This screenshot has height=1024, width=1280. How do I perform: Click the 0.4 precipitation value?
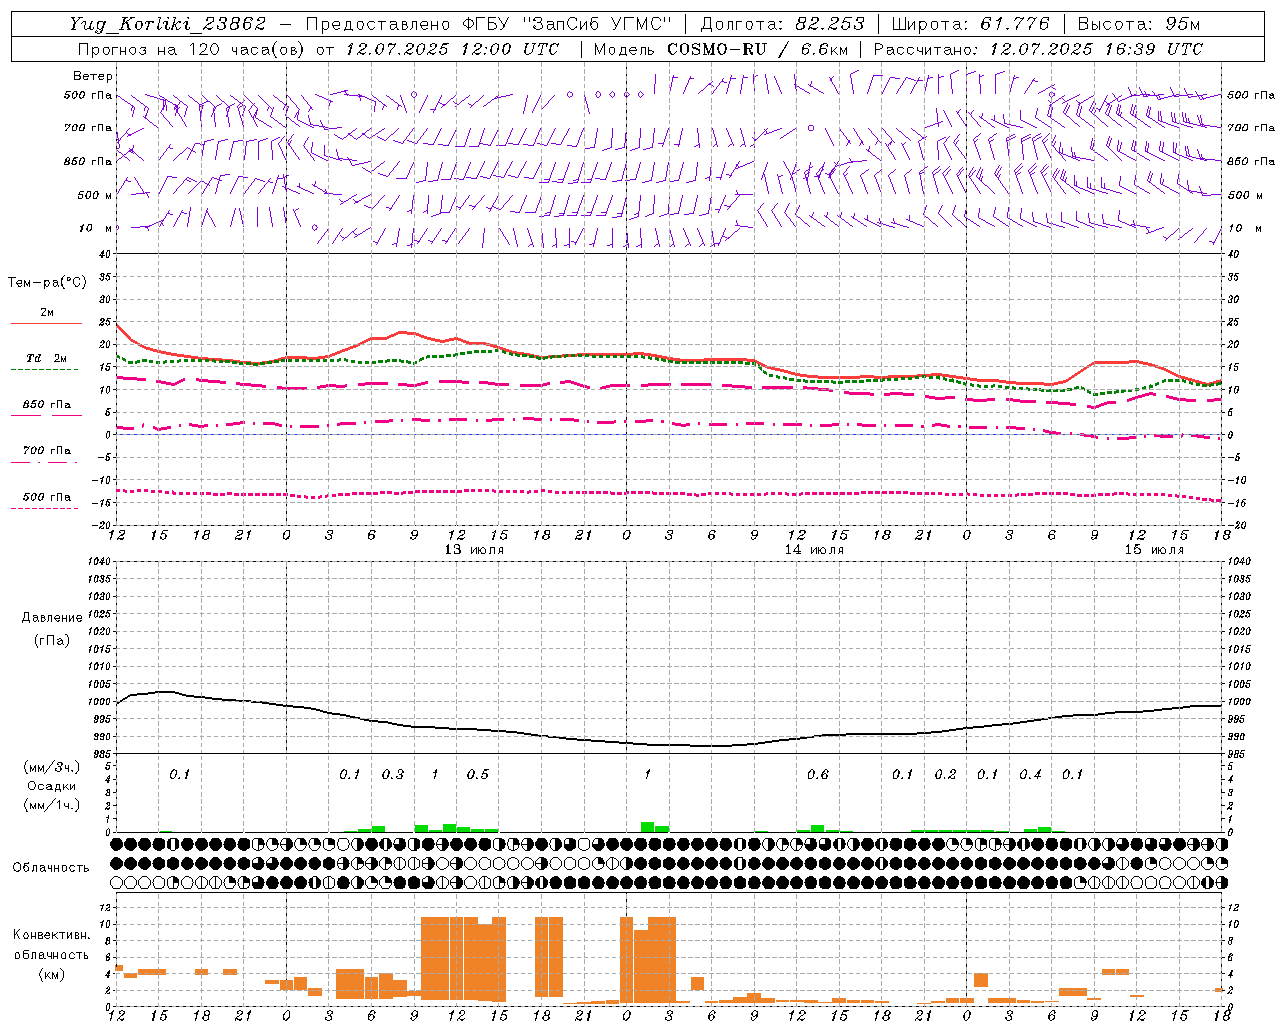point(1030,775)
